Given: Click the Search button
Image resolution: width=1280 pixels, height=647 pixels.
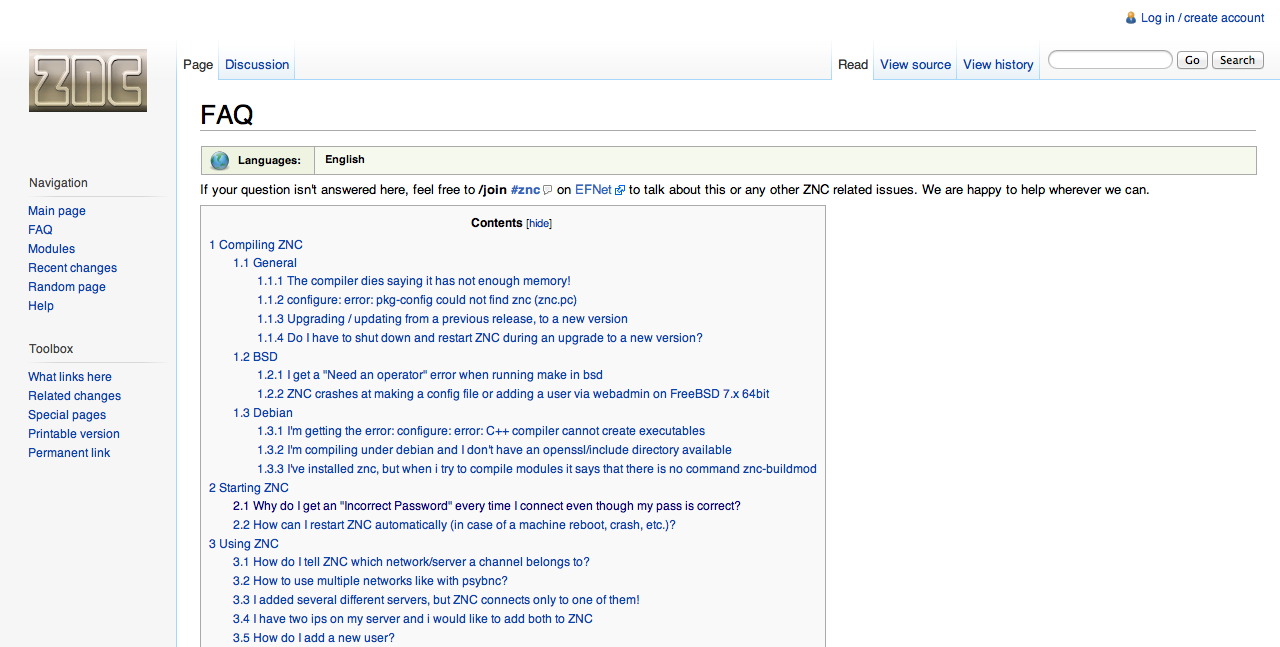Looking at the screenshot, I should click(1237, 60).
